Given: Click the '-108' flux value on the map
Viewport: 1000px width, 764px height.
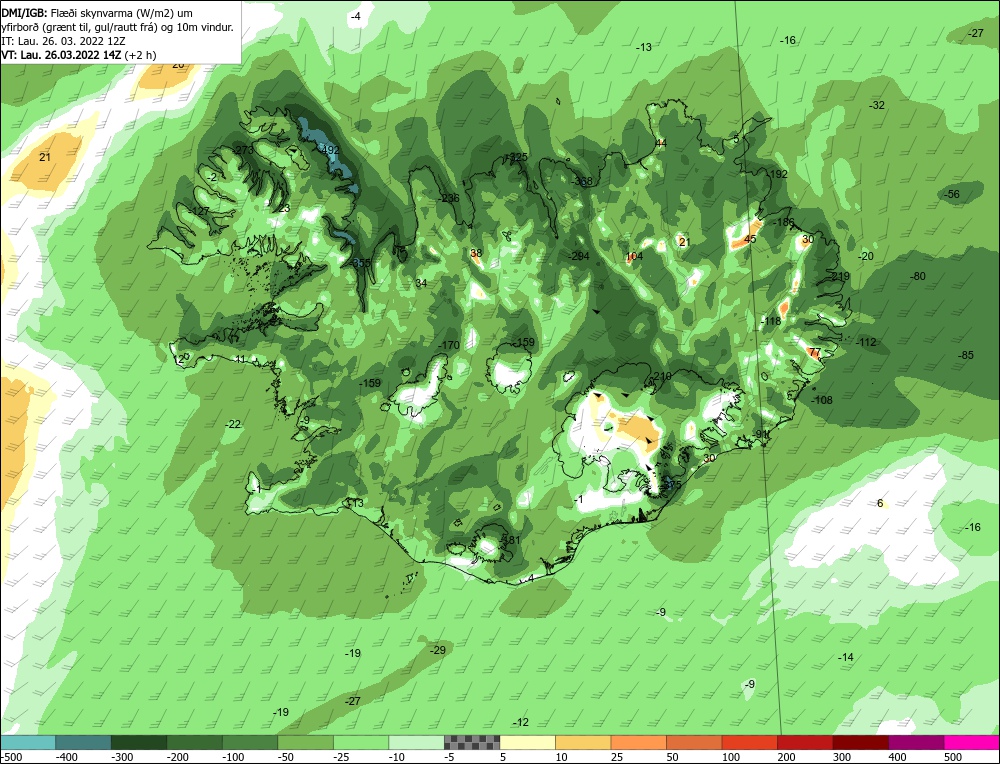Looking at the screenshot, I should point(822,400).
